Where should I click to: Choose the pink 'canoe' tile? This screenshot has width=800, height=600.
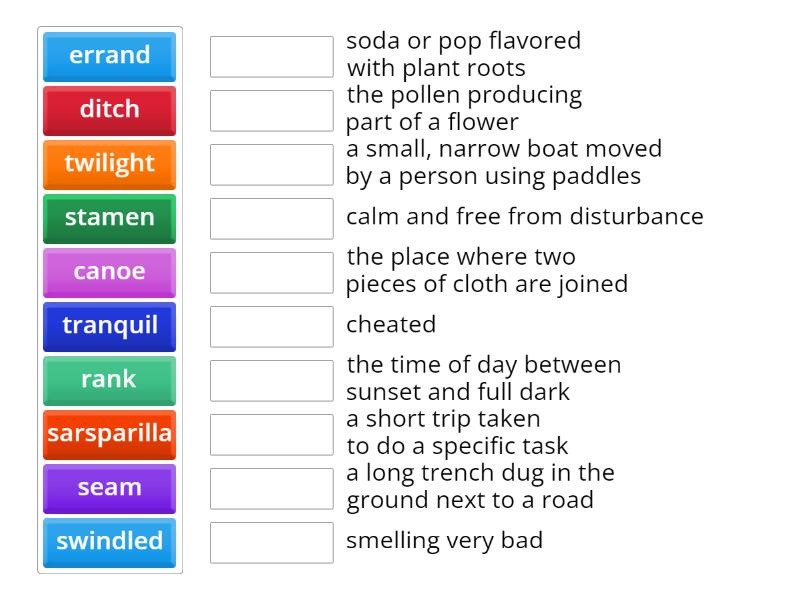(109, 272)
